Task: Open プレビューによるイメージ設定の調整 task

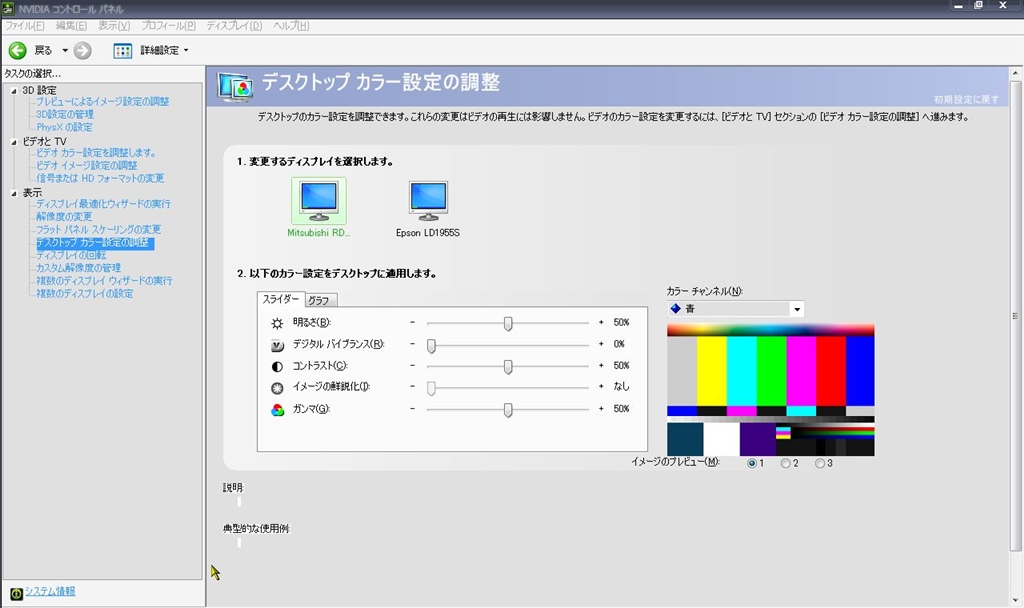Action: click(103, 102)
